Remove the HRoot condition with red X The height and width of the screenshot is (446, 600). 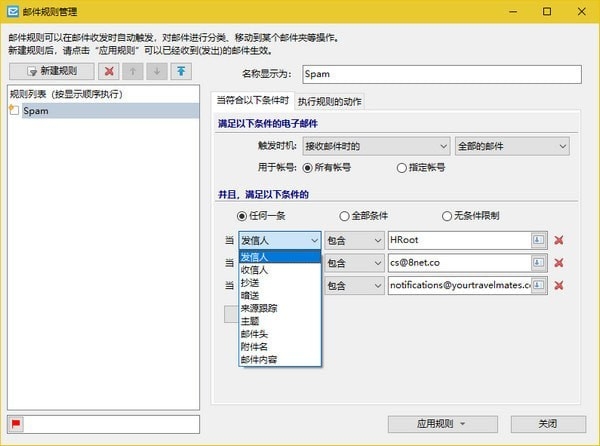[x=559, y=240]
